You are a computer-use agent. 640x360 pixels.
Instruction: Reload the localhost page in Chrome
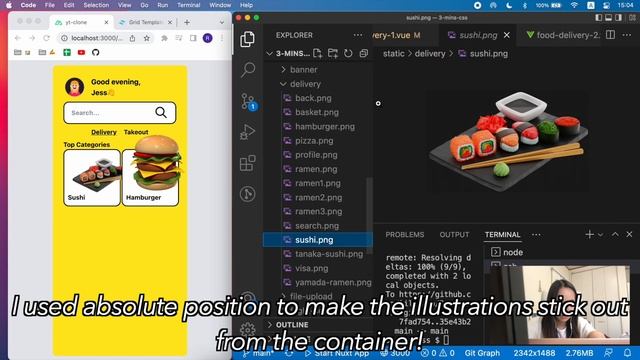tap(46, 38)
